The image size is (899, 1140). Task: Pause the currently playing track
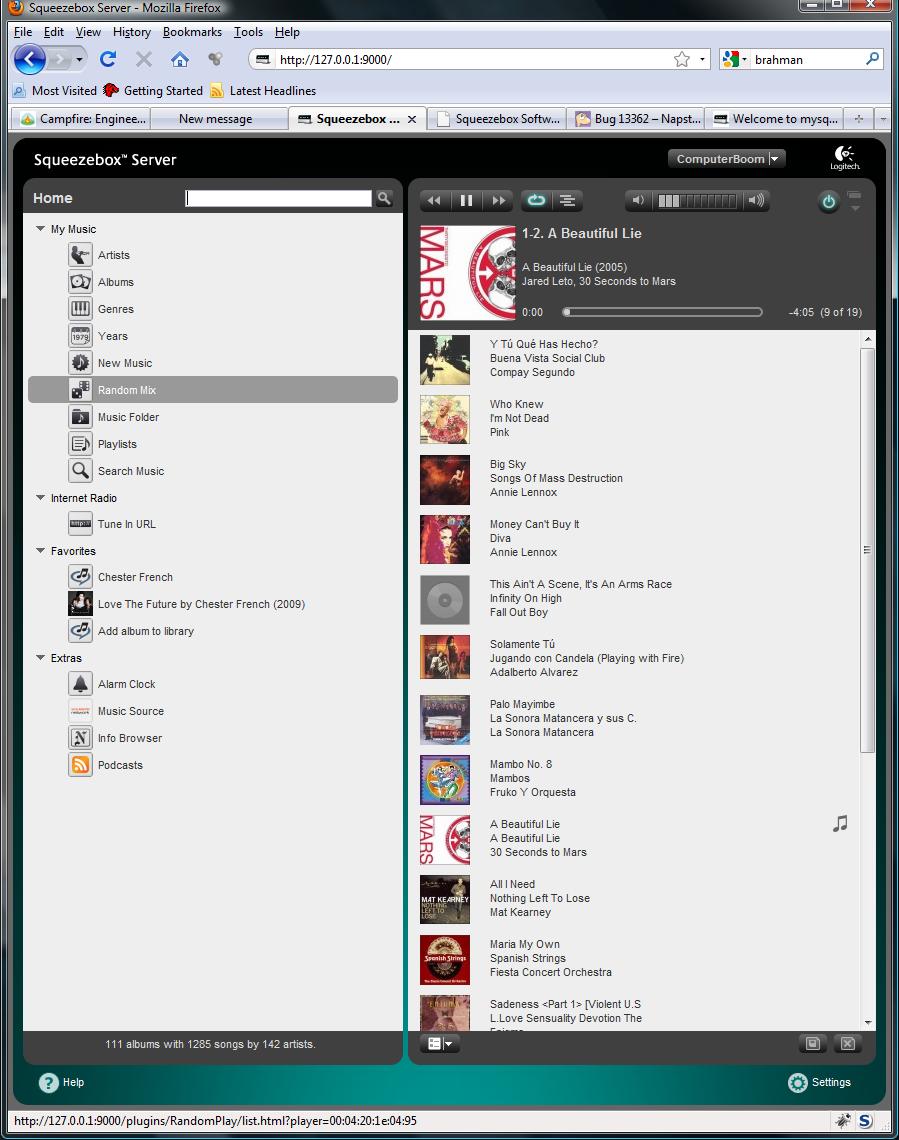click(x=466, y=201)
